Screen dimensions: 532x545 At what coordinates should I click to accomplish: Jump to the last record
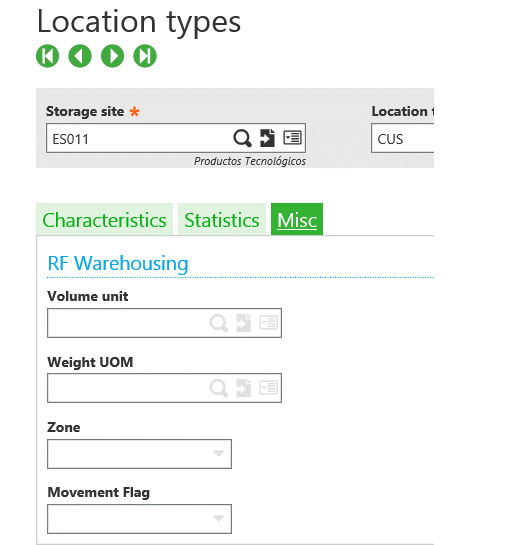(145, 56)
